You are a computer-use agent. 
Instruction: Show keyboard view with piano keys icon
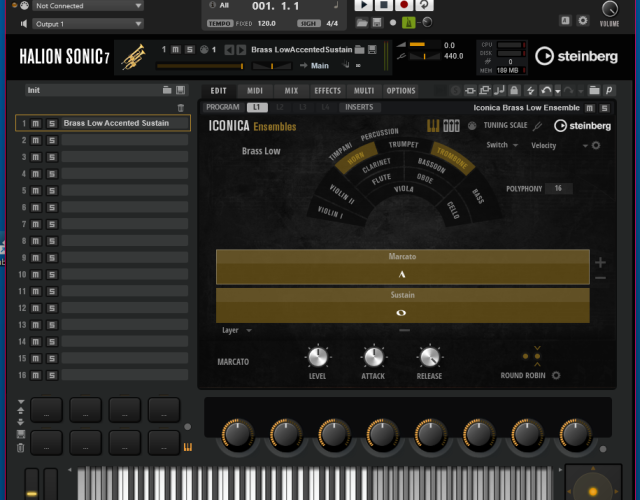tap(433, 126)
